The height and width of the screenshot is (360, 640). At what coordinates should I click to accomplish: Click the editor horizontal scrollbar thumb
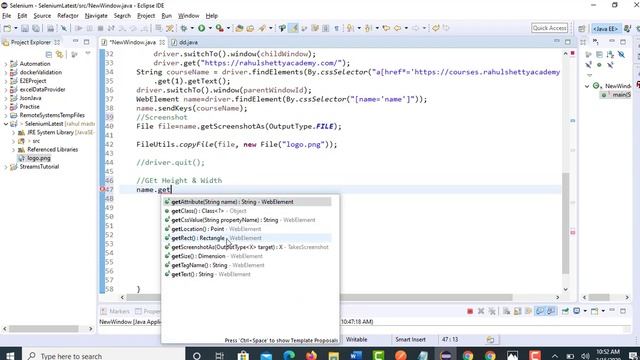(319, 297)
